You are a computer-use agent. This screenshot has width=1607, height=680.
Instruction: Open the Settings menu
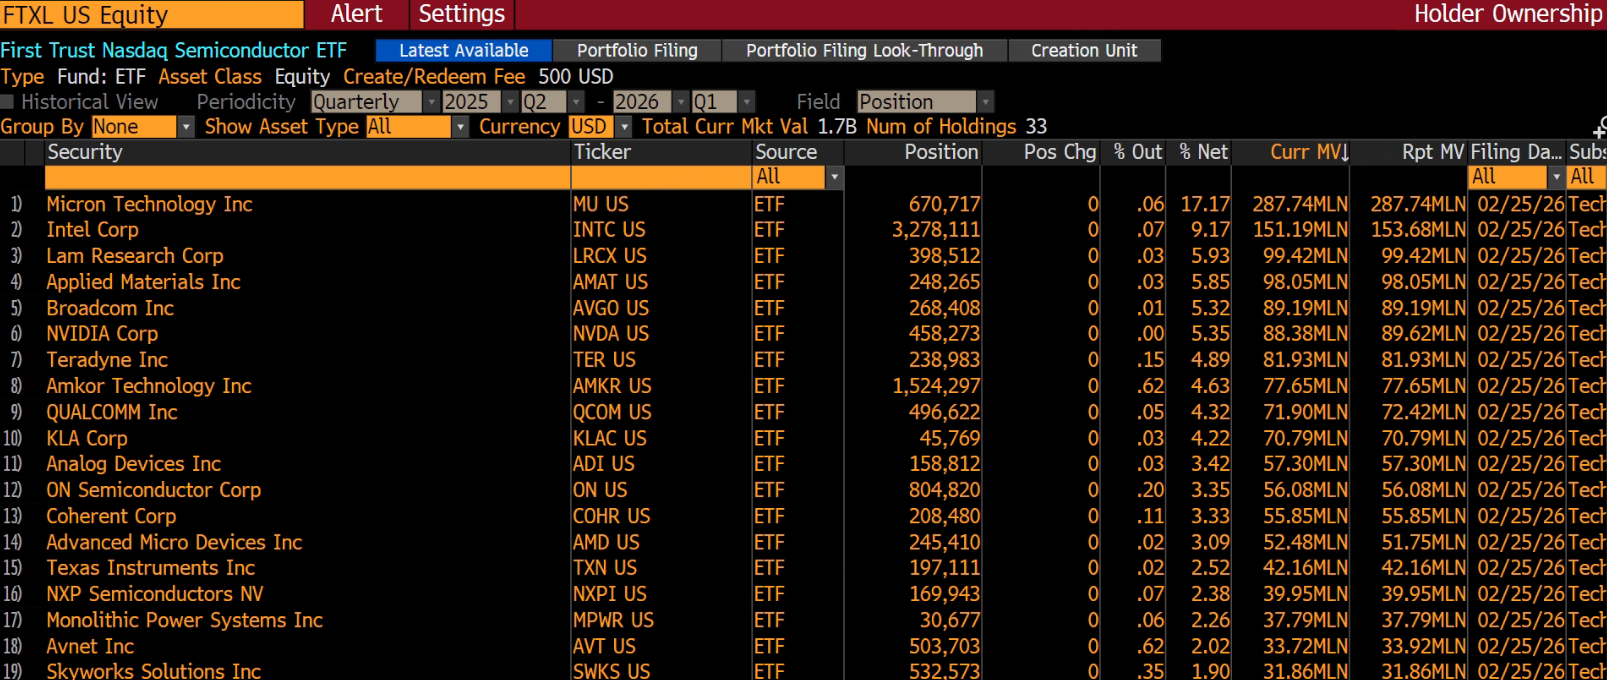(x=461, y=14)
